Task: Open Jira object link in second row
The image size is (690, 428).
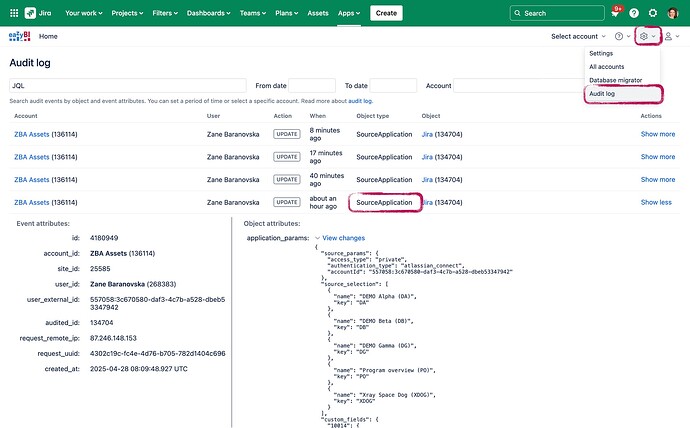Action: (427, 157)
